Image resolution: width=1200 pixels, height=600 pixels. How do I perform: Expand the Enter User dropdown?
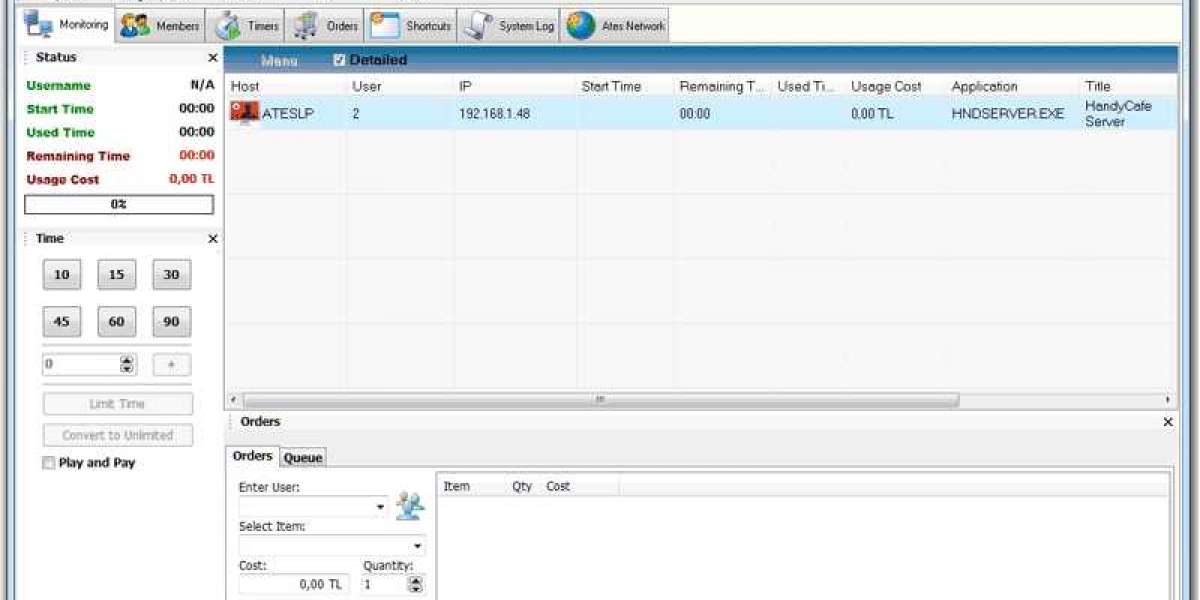380,508
